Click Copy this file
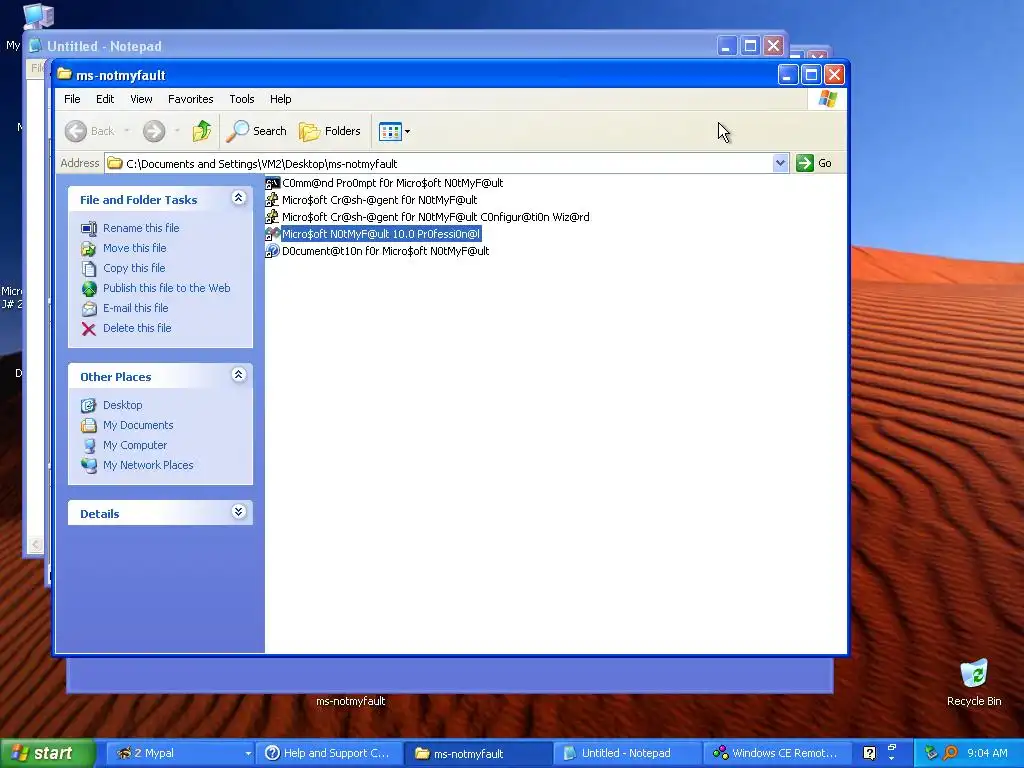The image size is (1024, 768). (134, 268)
